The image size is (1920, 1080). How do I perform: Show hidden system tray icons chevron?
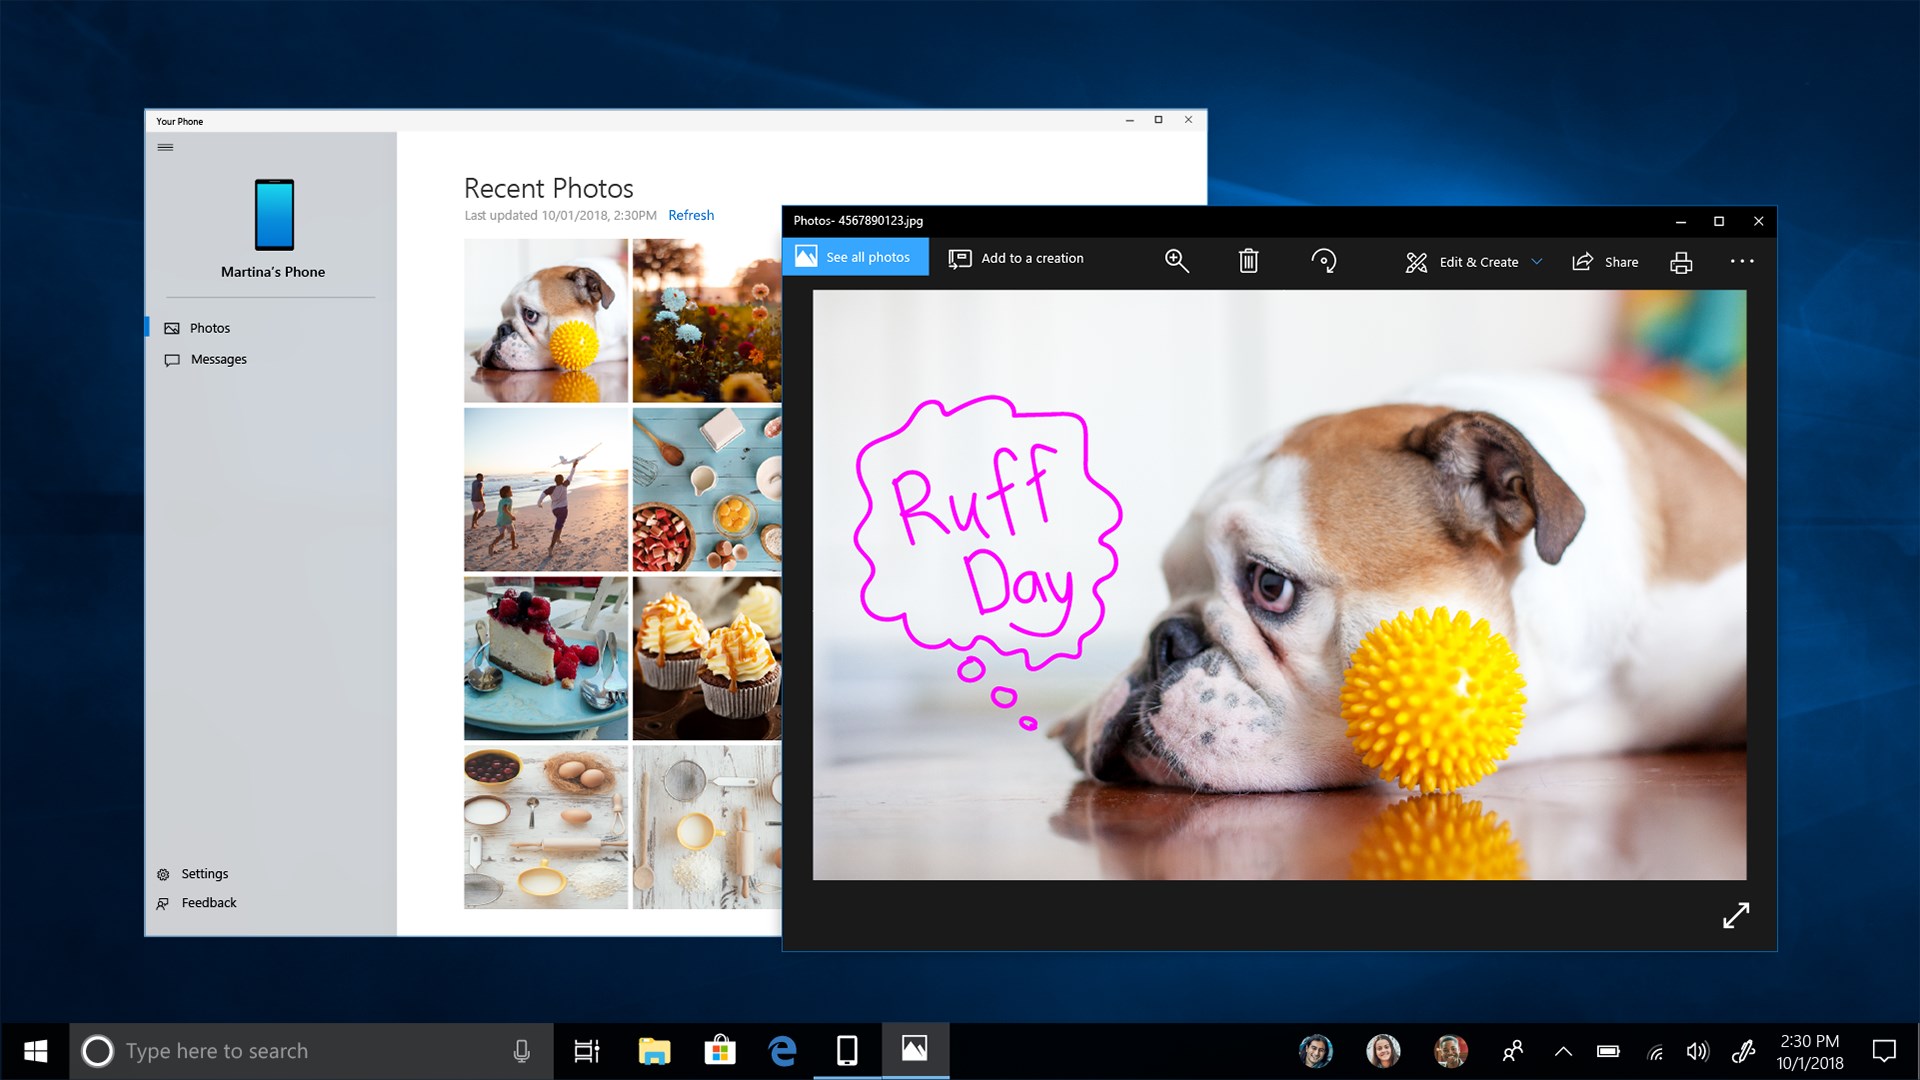pos(1563,1051)
